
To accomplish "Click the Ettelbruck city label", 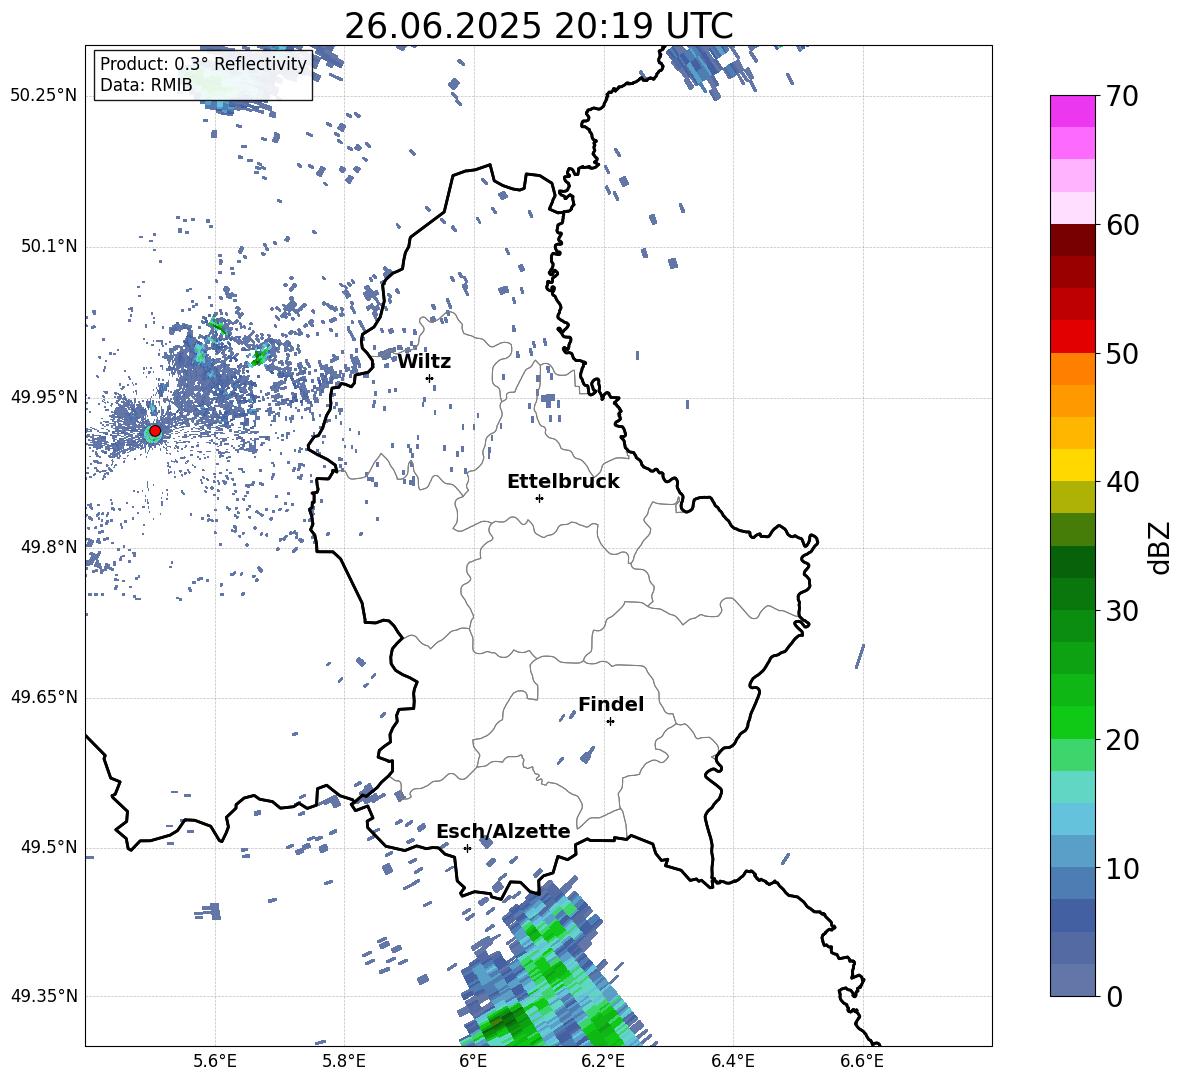I will [x=563, y=482].
